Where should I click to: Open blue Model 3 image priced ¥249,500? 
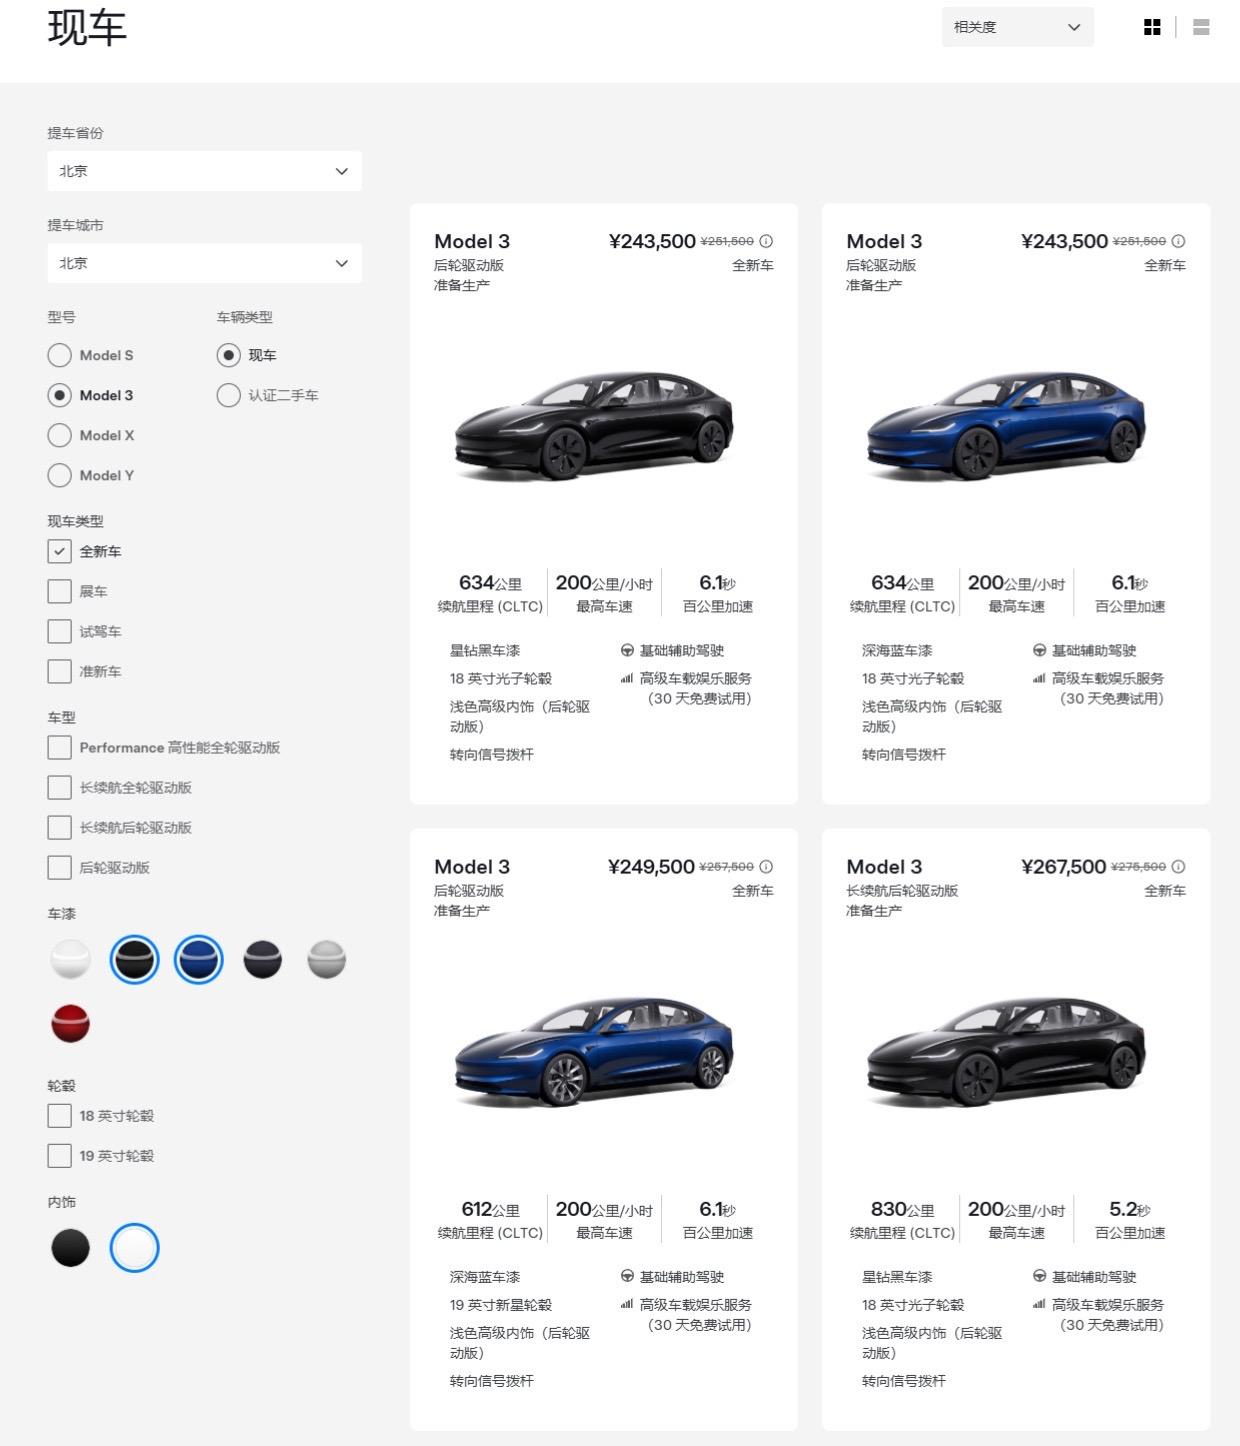coord(594,1050)
